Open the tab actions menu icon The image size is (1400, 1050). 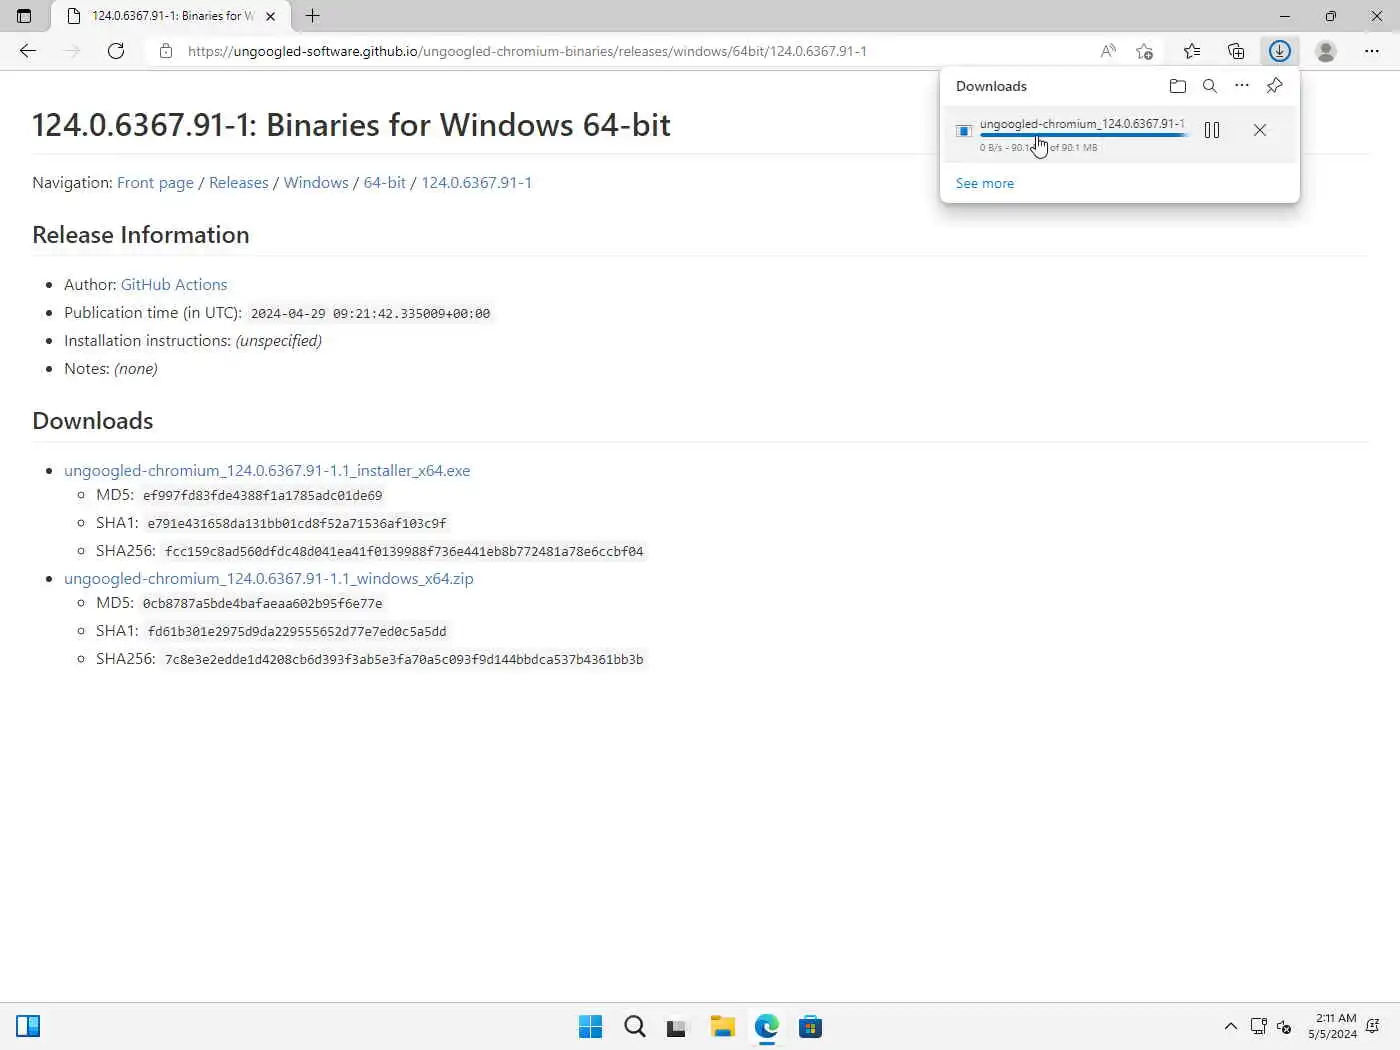(24, 16)
